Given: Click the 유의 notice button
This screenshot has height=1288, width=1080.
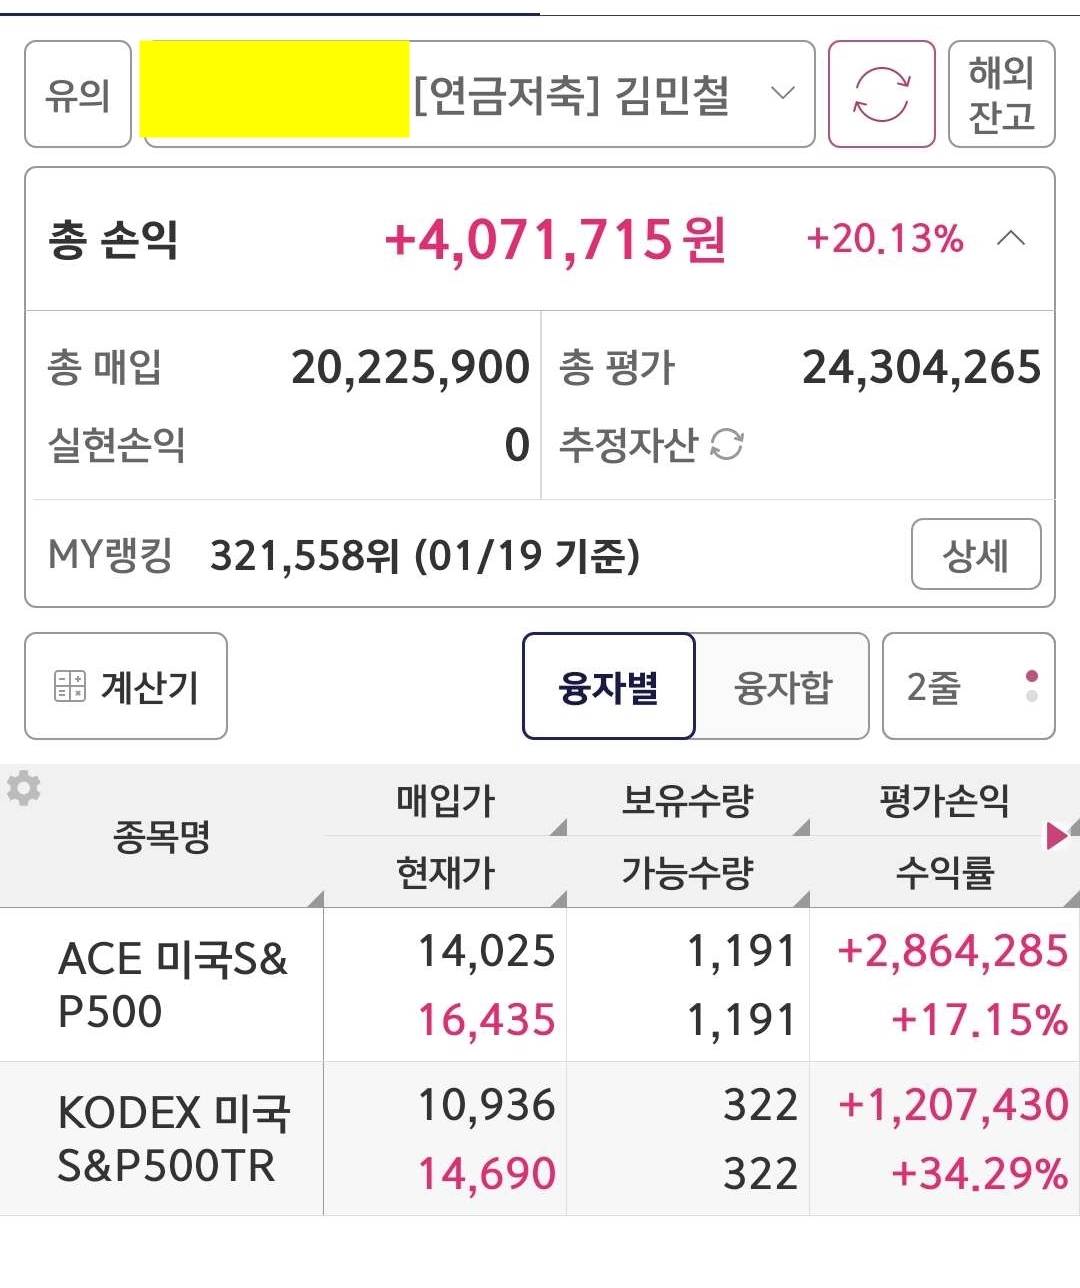Looking at the screenshot, I should 78,95.
